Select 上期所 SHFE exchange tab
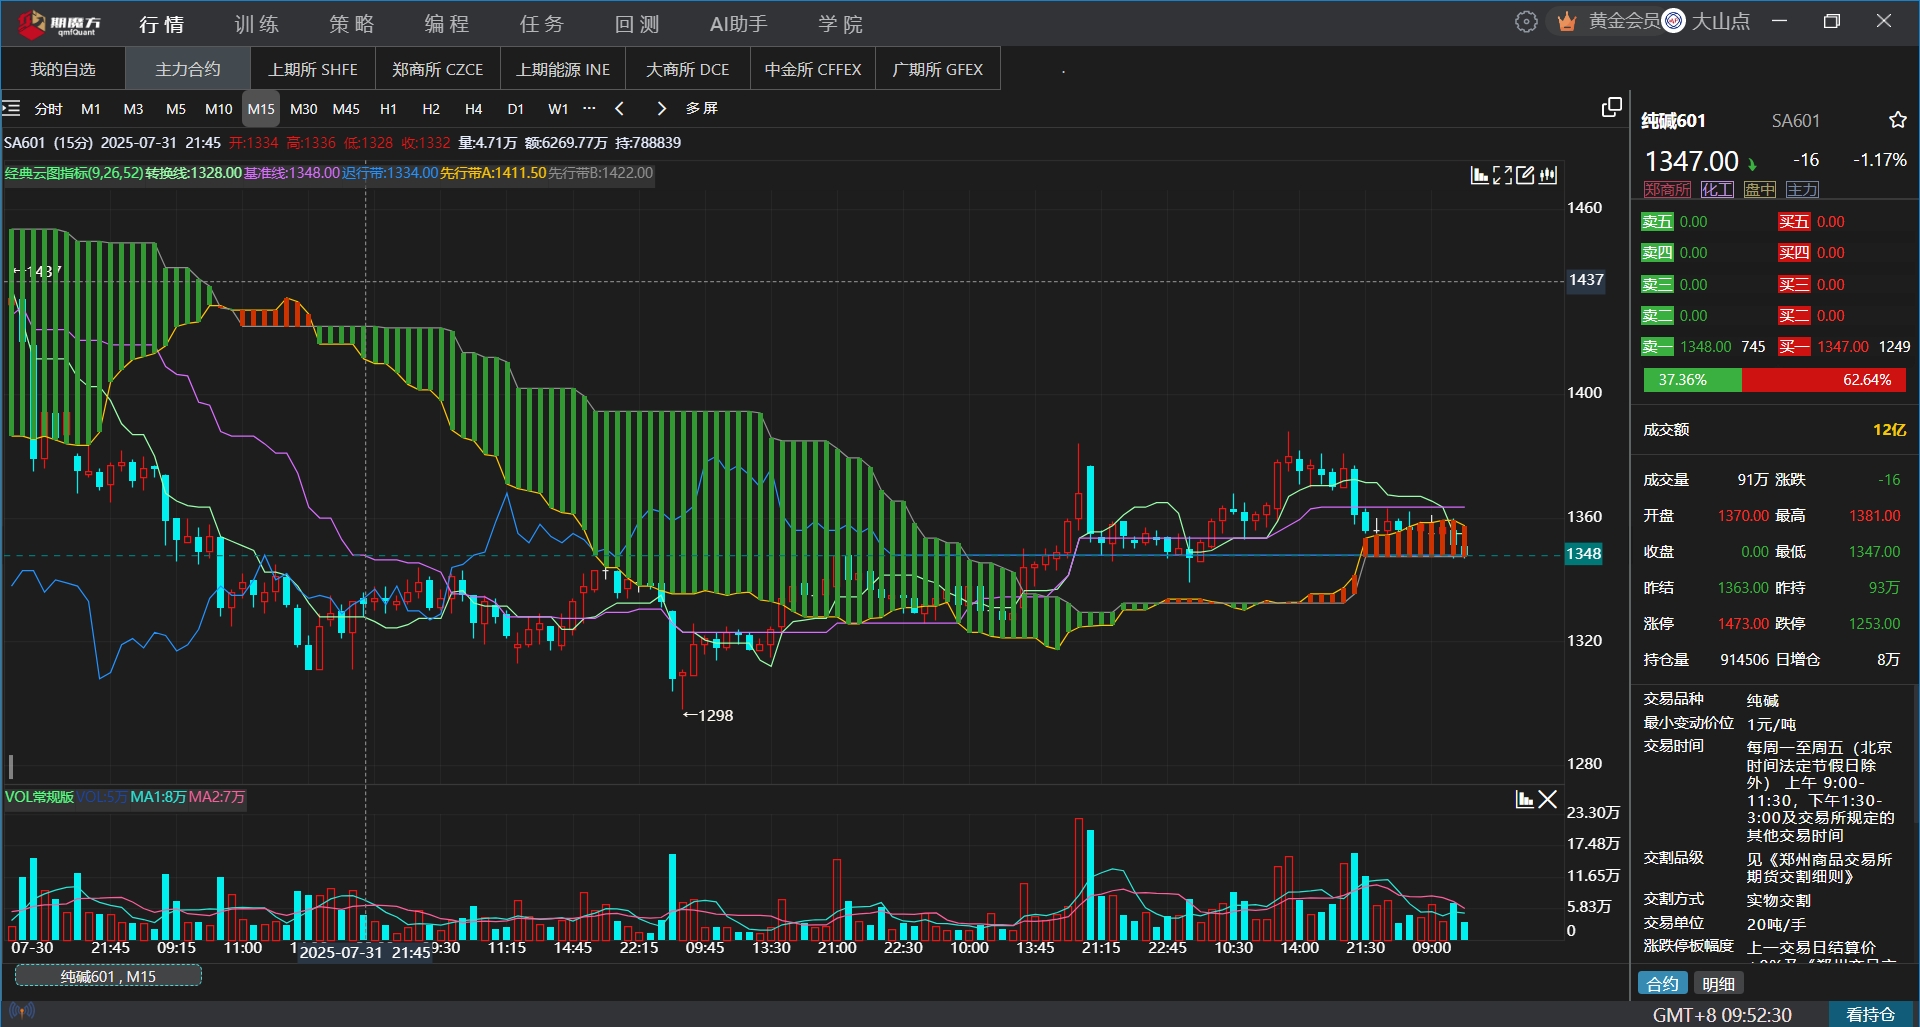The height and width of the screenshot is (1027, 1920). [313, 69]
